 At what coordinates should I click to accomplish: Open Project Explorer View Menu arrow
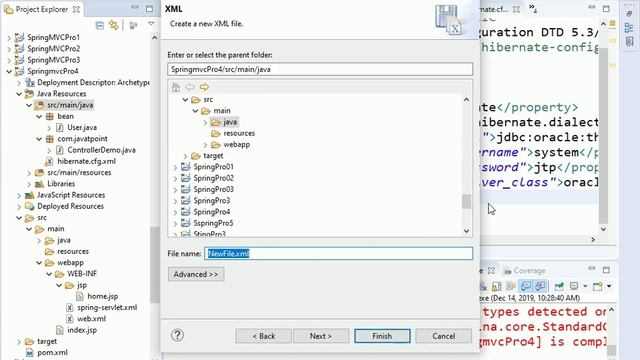tap(151, 24)
